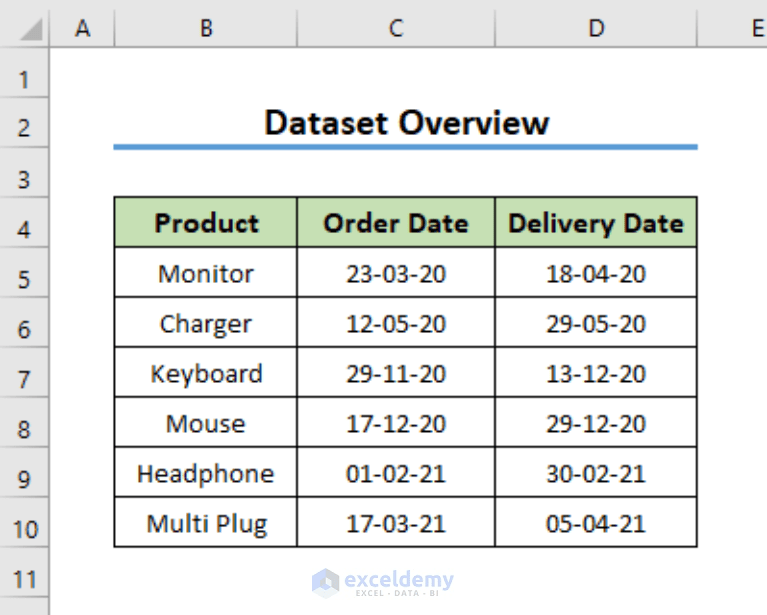Screen dimensions: 767x615
Task: Select the Charger cell
Action: coord(205,323)
